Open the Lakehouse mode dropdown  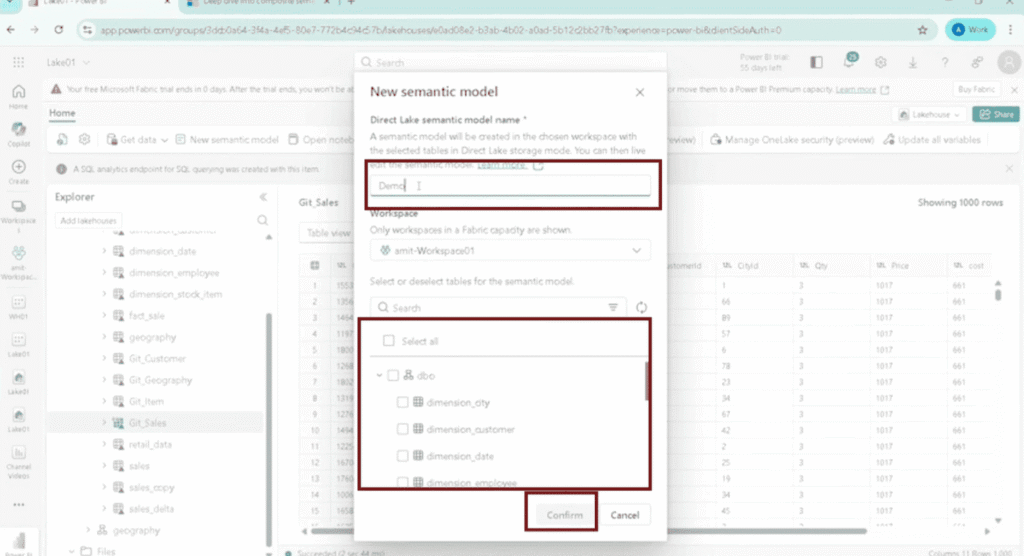930,114
